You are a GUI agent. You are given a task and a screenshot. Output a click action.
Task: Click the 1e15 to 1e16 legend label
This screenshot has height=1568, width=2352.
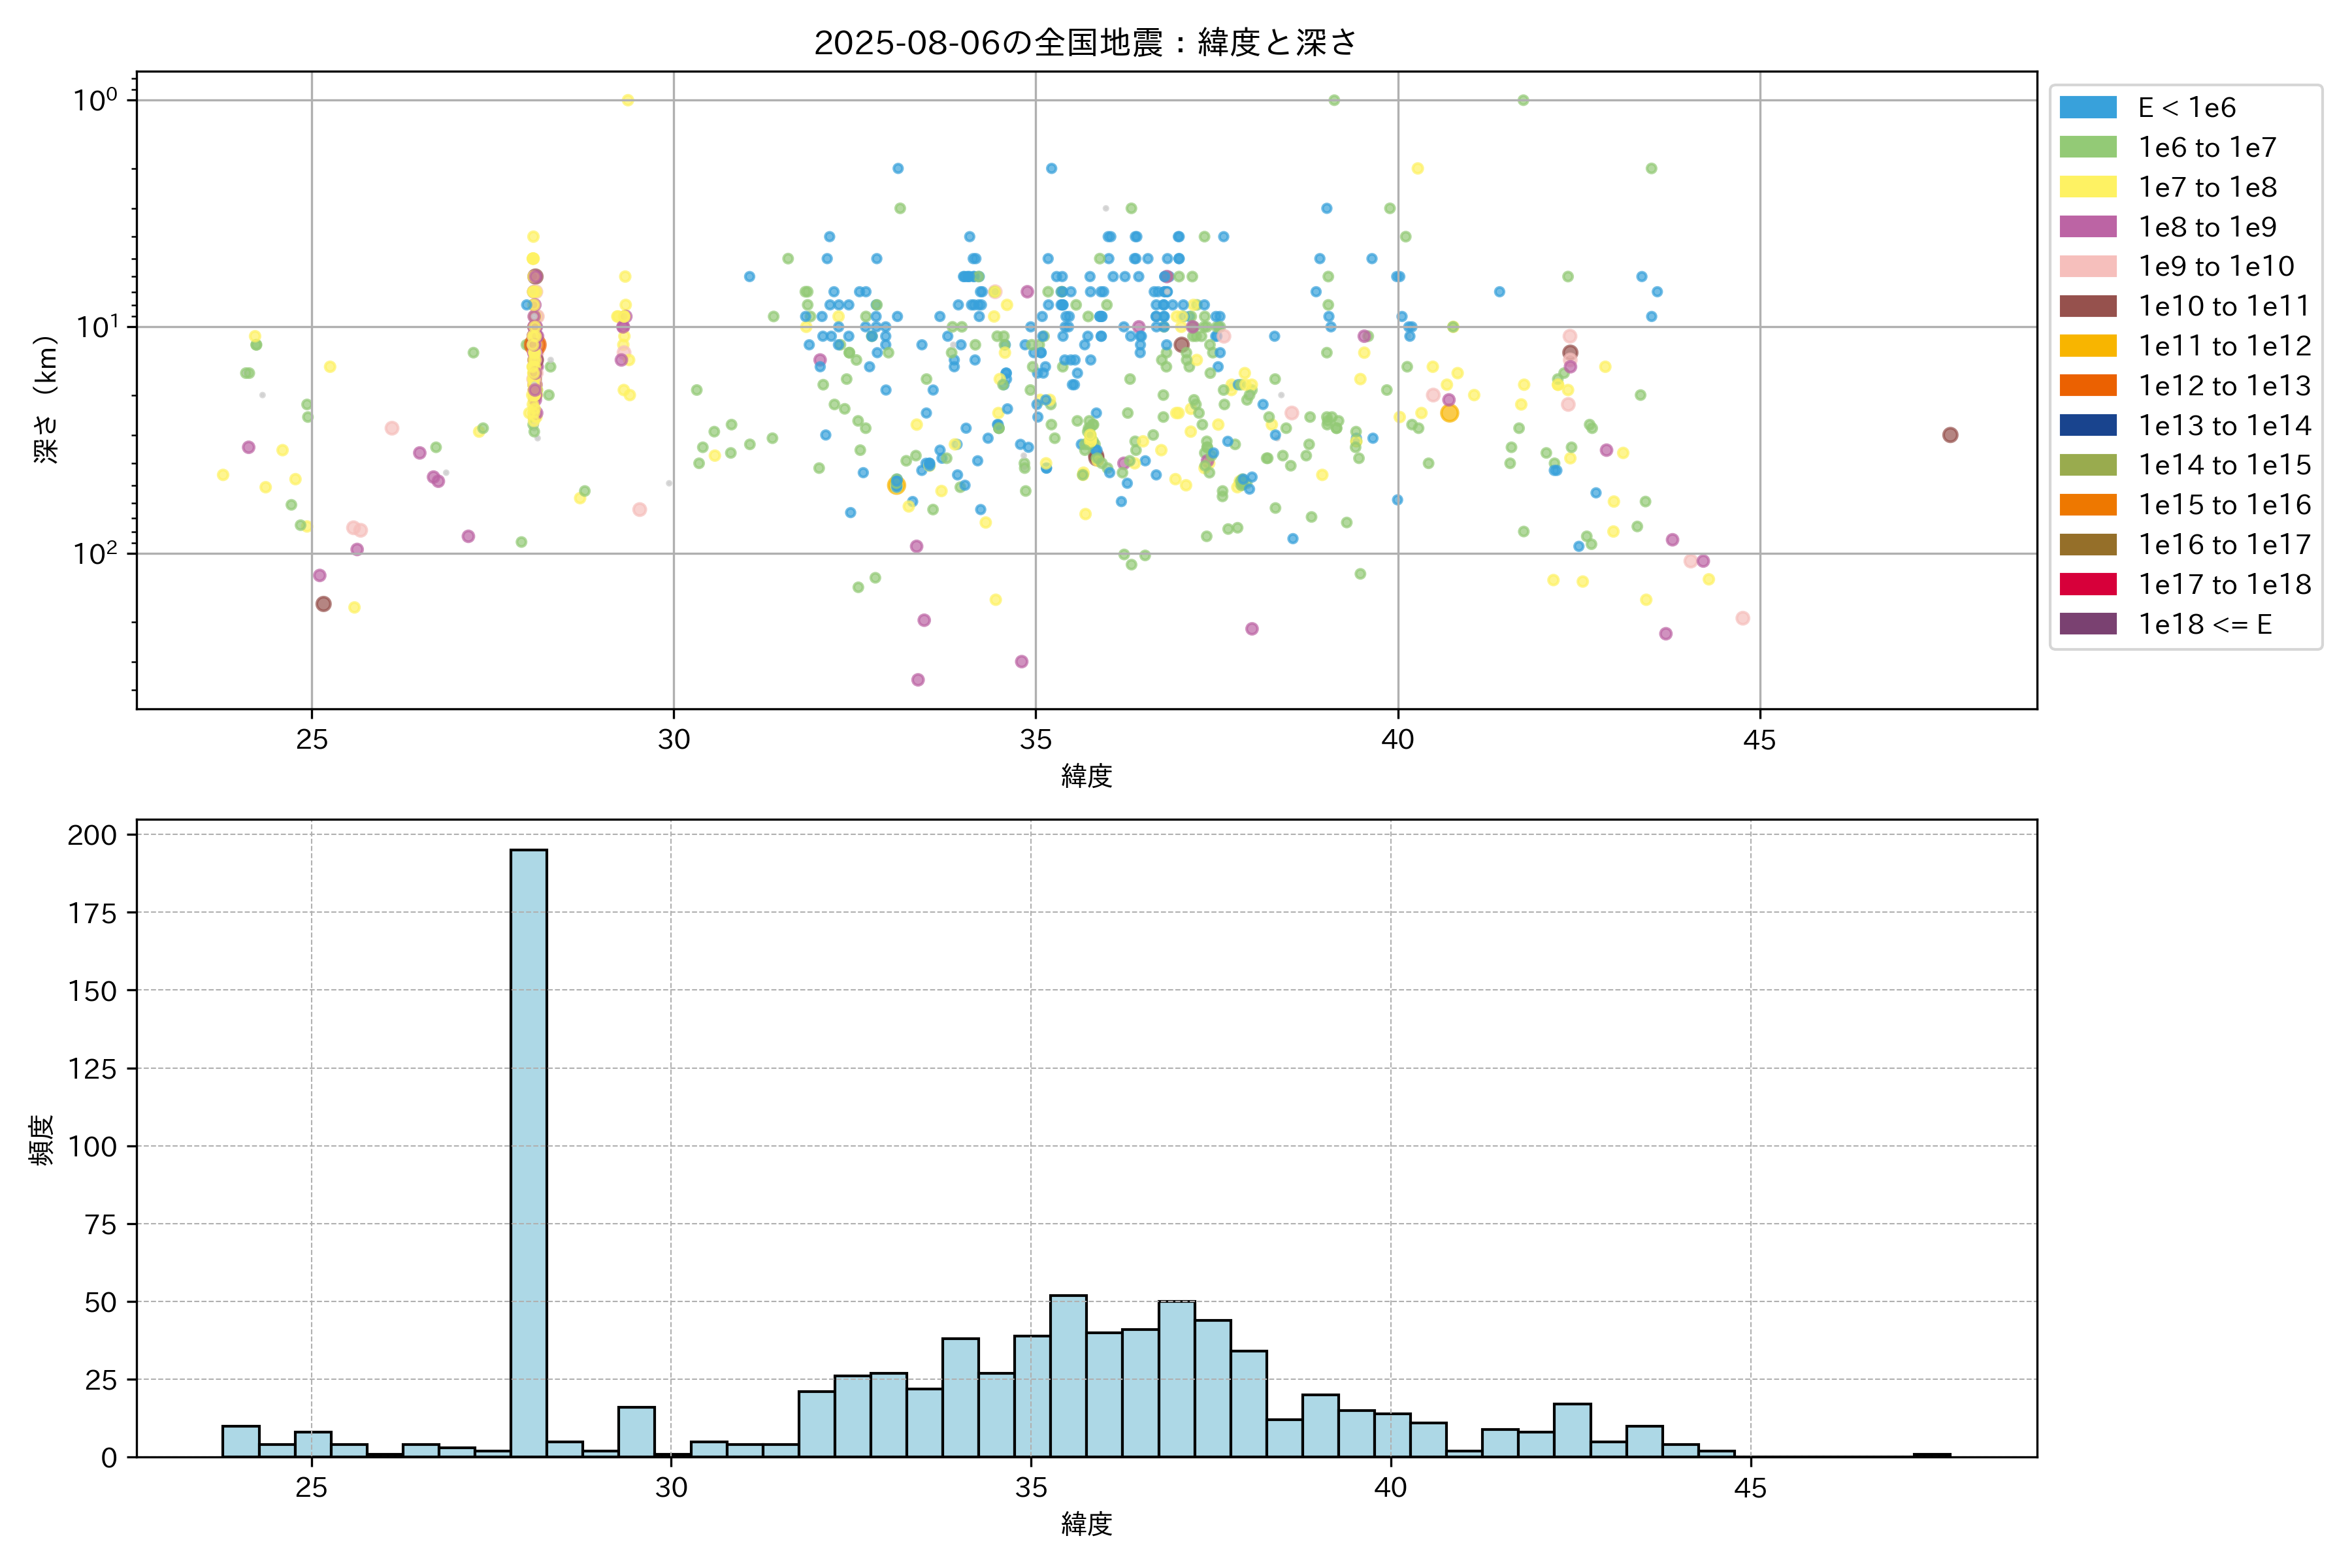click(2224, 505)
